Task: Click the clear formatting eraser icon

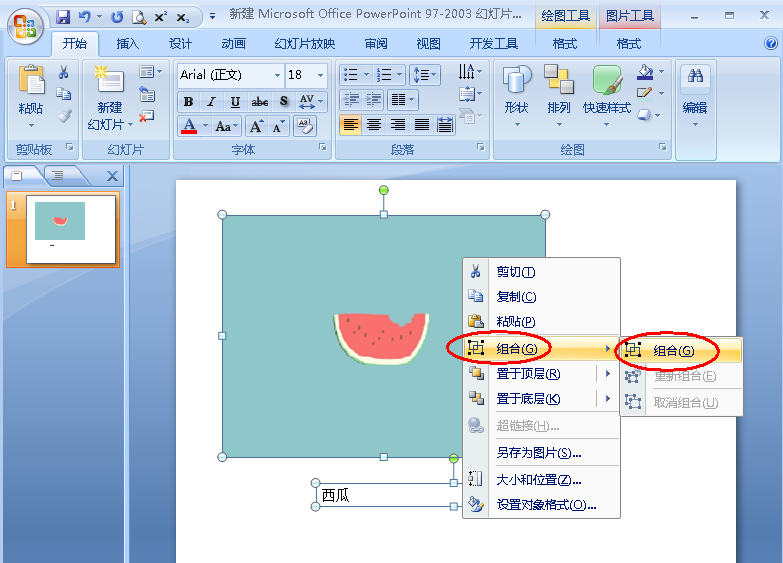Action: (x=304, y=126)
